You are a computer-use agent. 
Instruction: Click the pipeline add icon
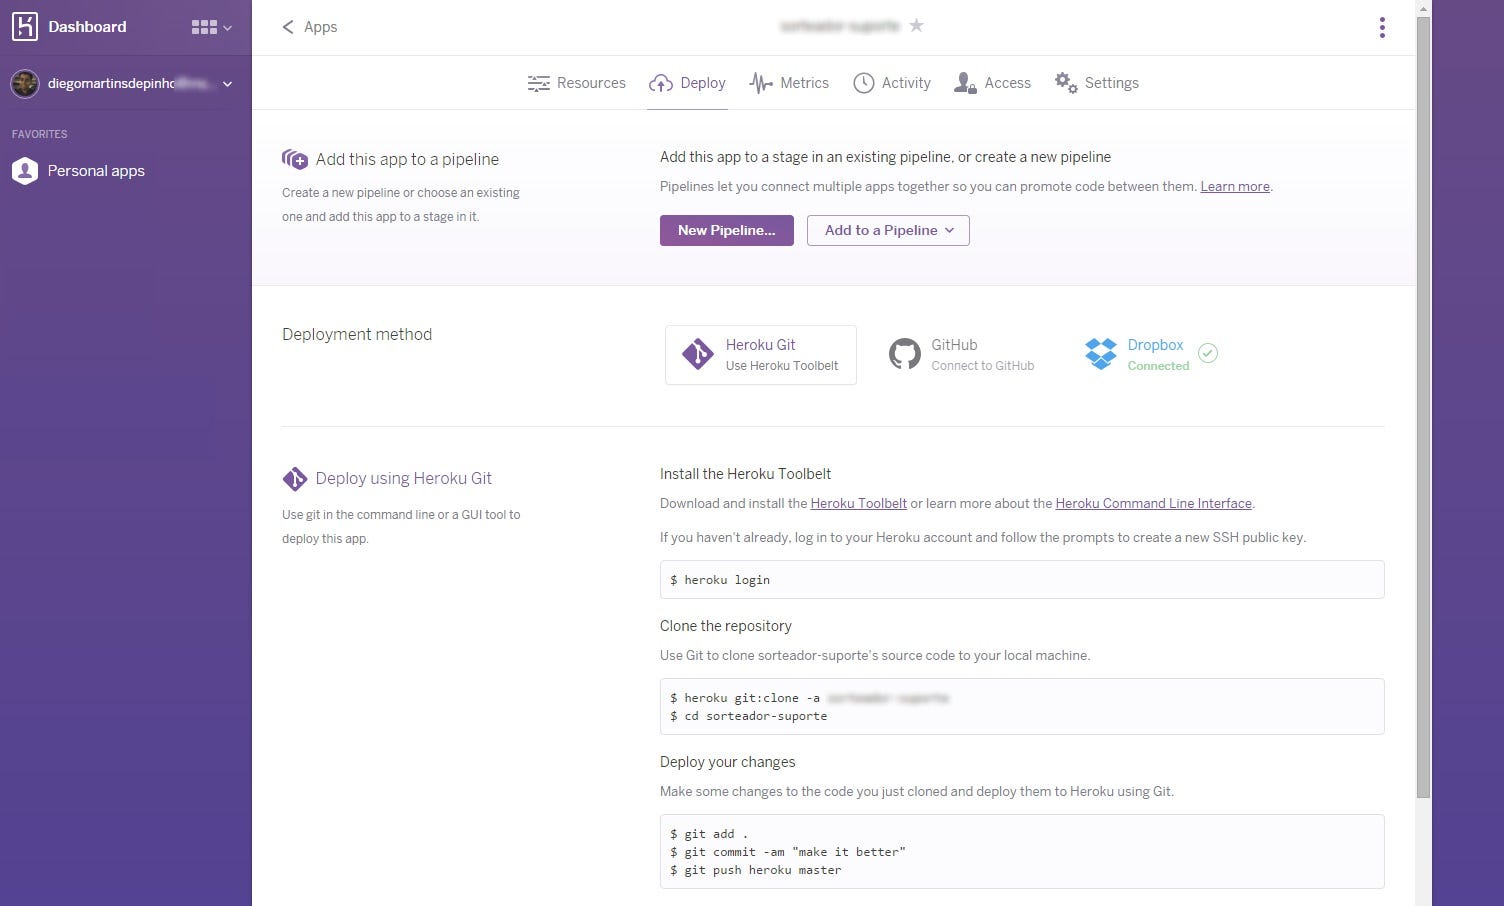(294, 159)
